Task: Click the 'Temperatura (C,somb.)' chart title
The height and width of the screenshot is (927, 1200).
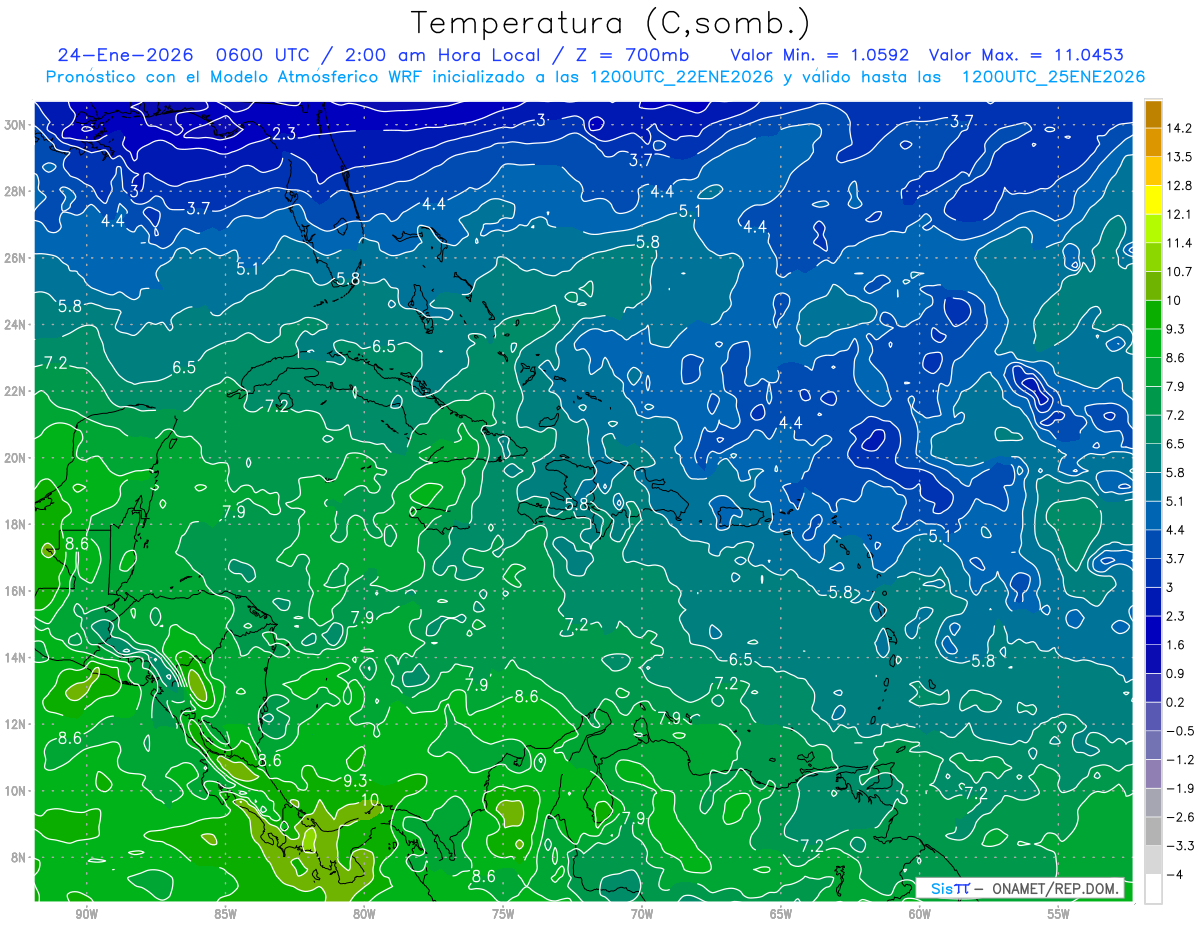Action: [x=611, y=24]
